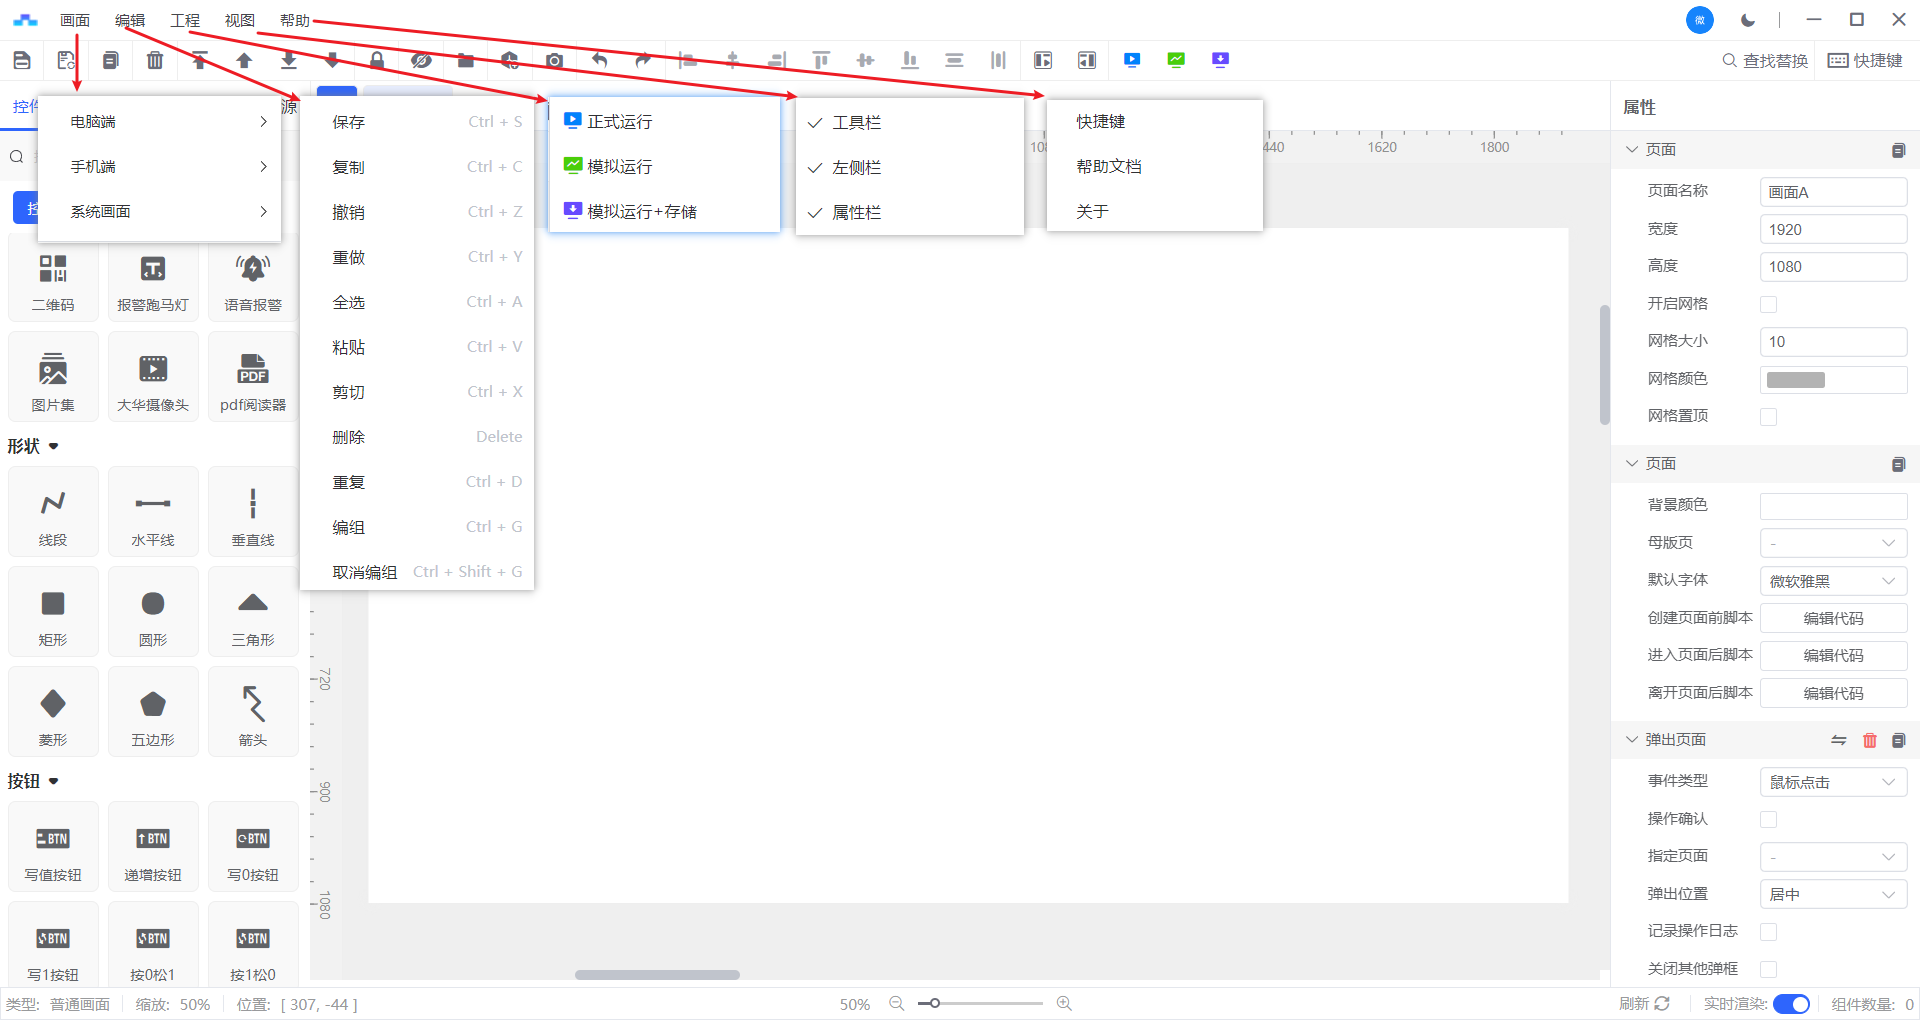Select 全选 in the edit menu
This screenshot has height=1020, width=1920.
point(349,302)
